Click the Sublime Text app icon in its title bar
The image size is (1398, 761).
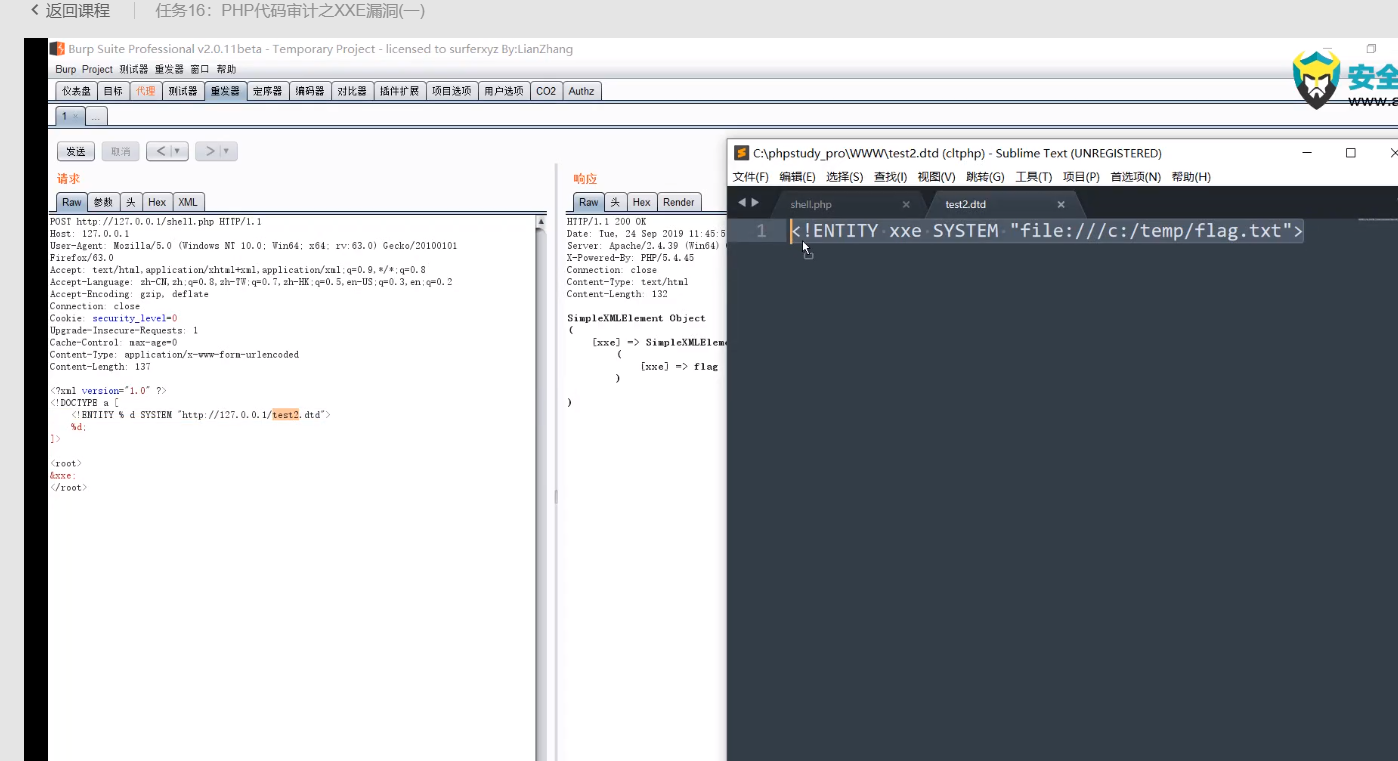(741, 153)
